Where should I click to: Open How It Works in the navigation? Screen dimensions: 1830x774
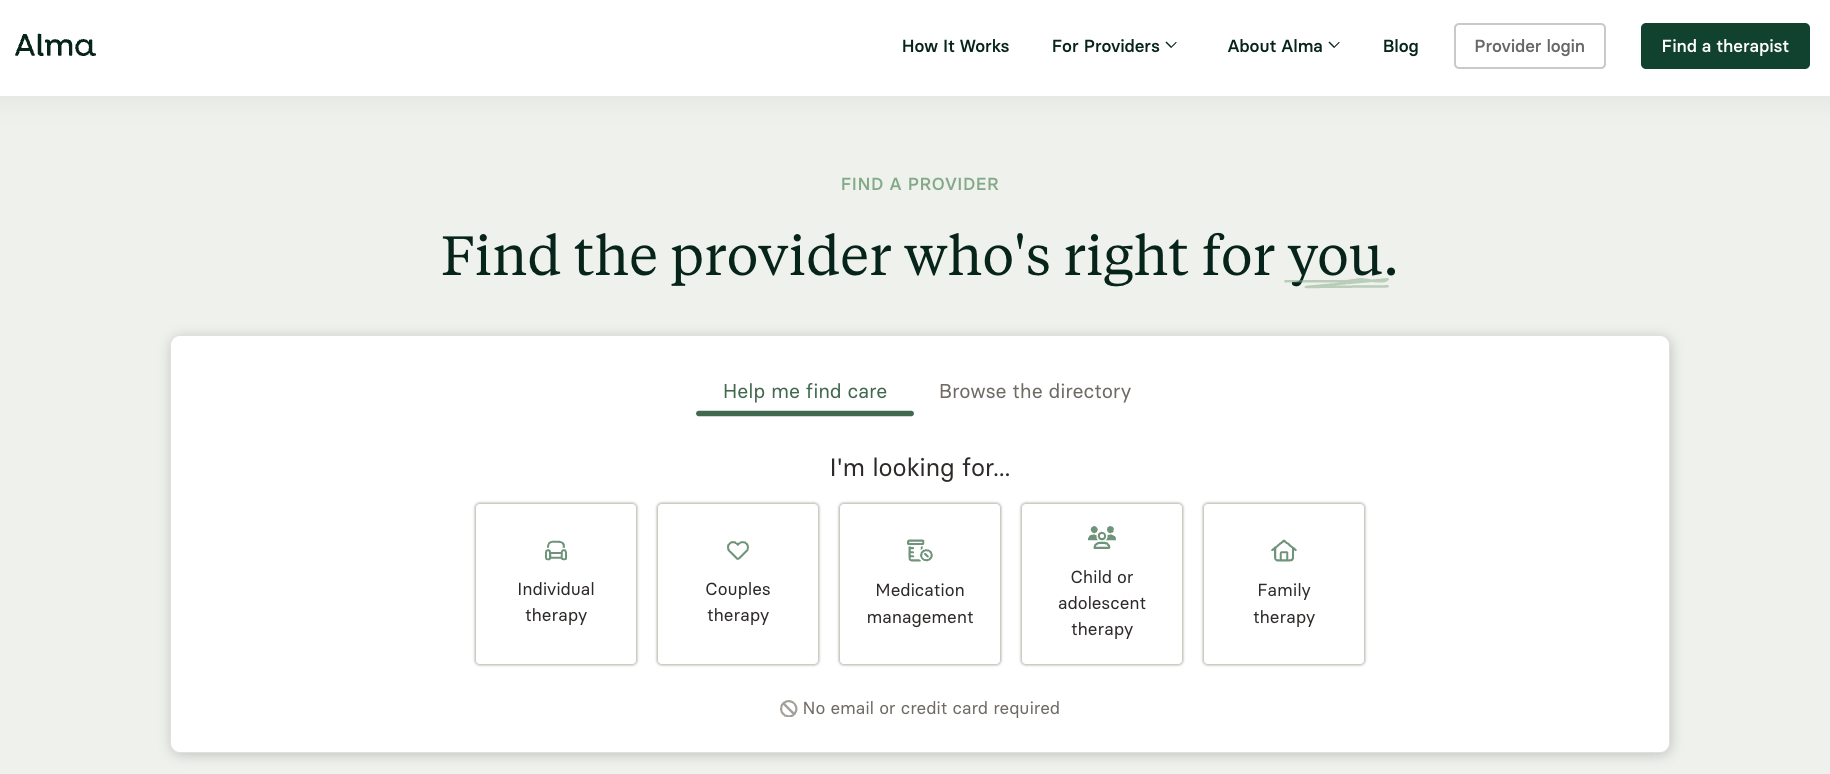pyautogui.click(x=955, y=46)
